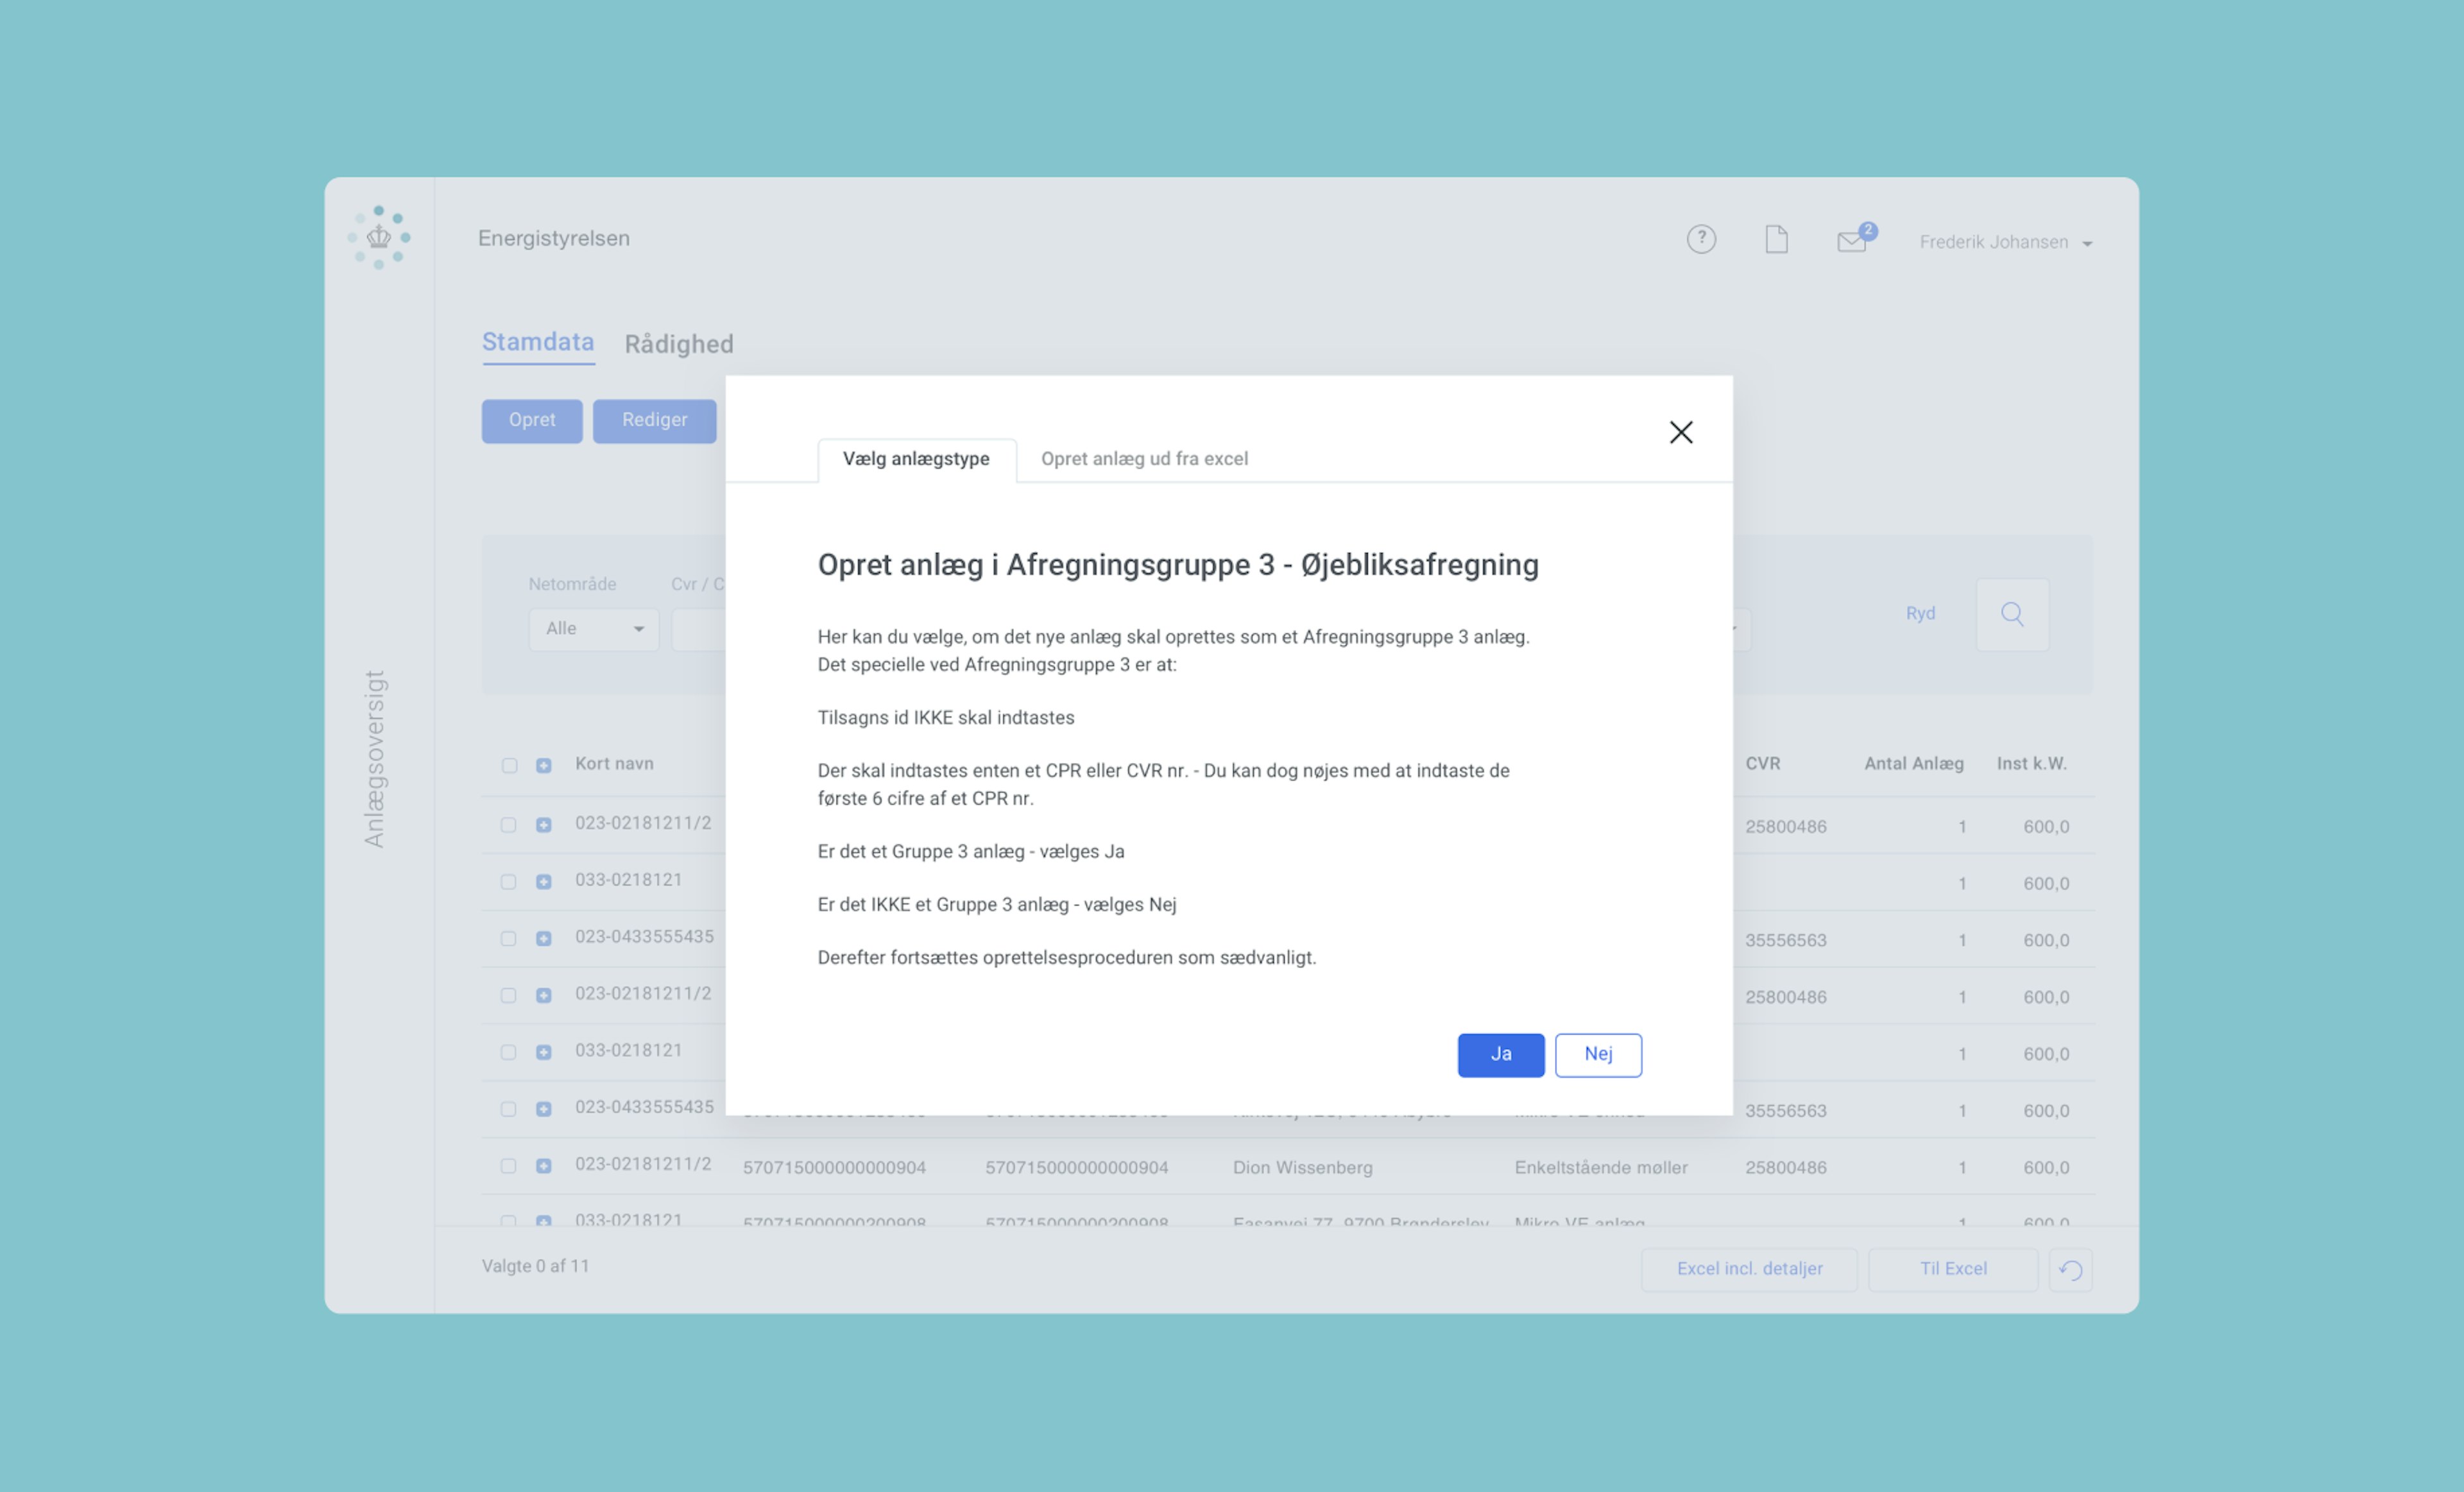Choose the Nej button
The height and width of the screenshot is (1492, 2464).
pos(1597,1054)
